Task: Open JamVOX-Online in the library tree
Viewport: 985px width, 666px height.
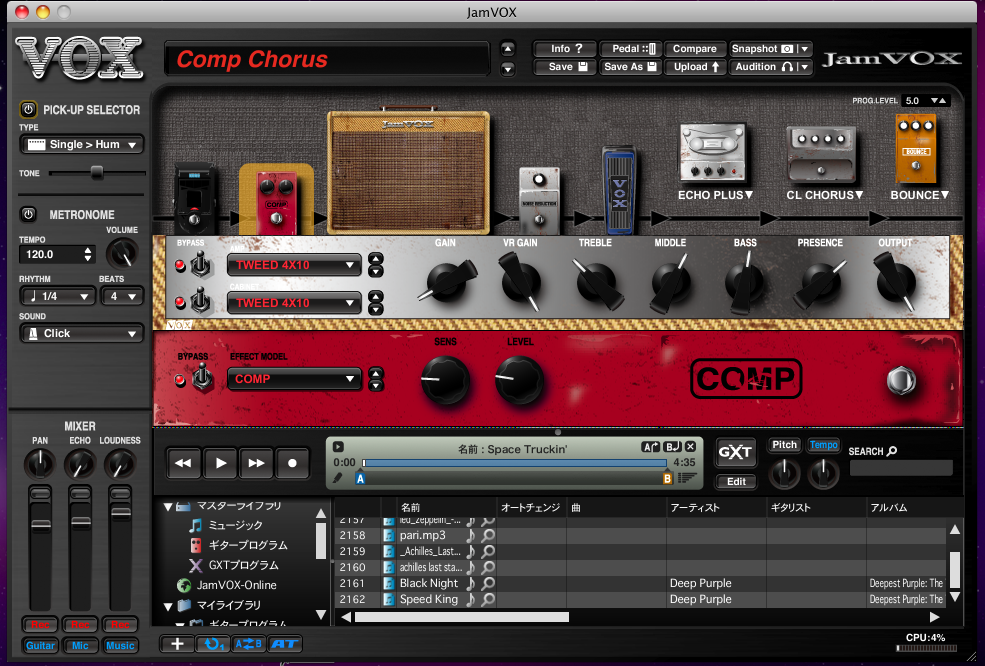Action: coord(236,585)
